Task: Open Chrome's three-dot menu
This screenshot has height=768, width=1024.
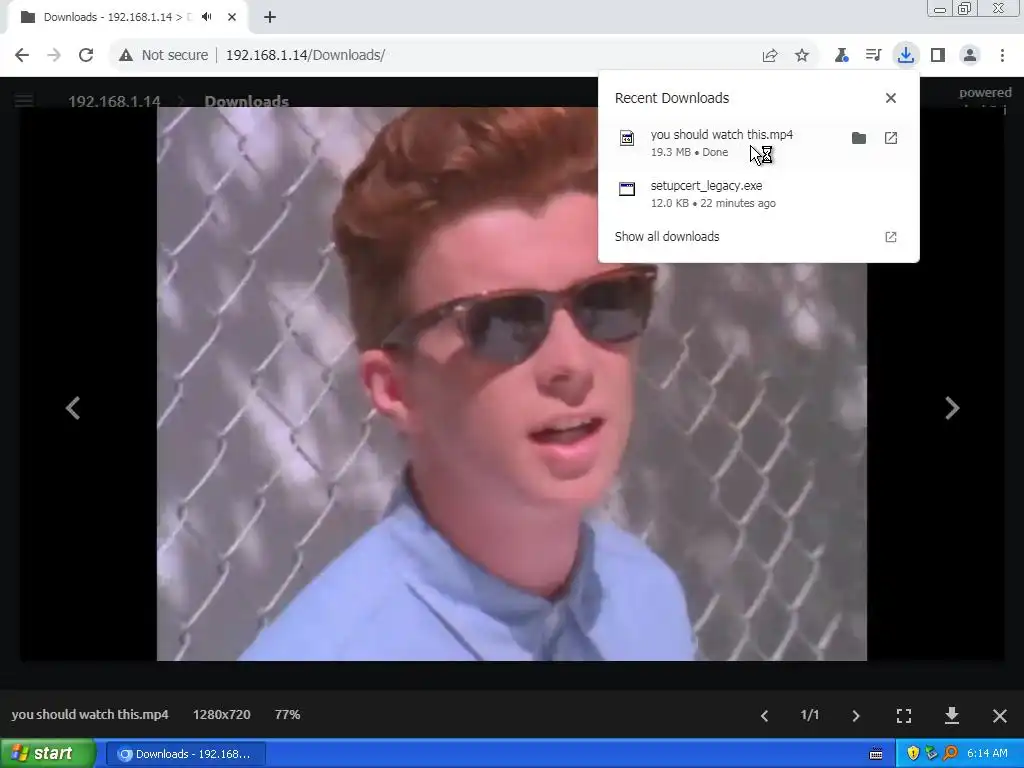Action: pyautogui.click(x=1002, y=55)
